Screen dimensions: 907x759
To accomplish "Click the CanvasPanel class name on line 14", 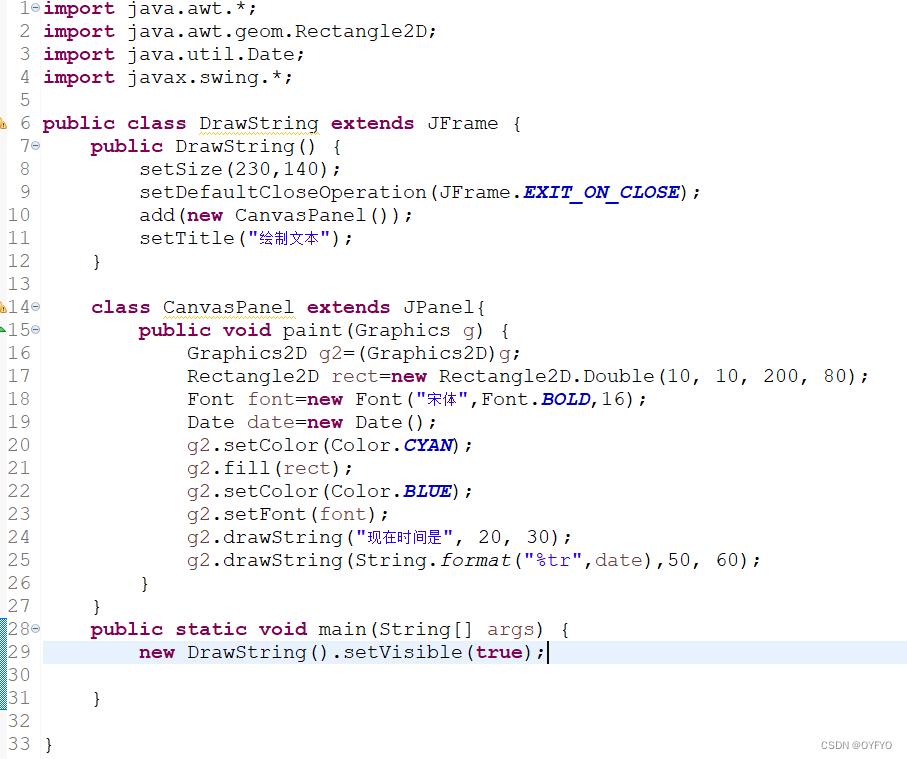I will 228,308.
